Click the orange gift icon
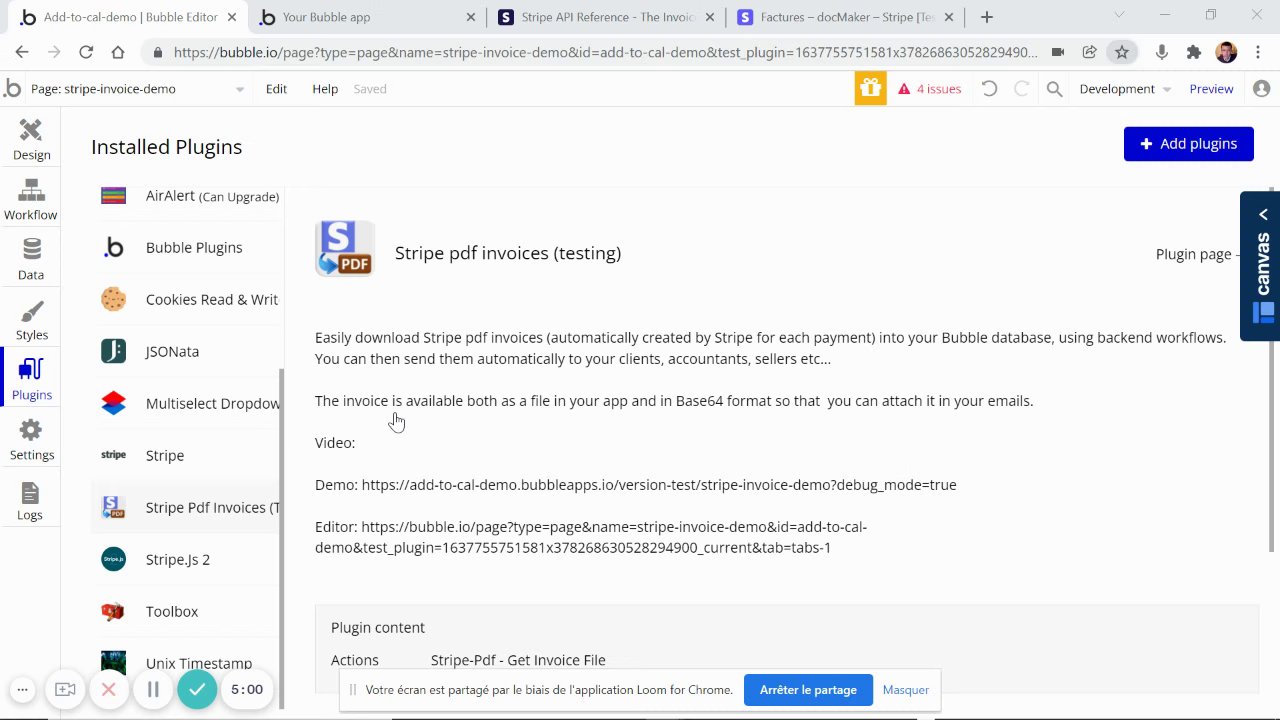This screenshot has height=720, width=1280. 870,89
